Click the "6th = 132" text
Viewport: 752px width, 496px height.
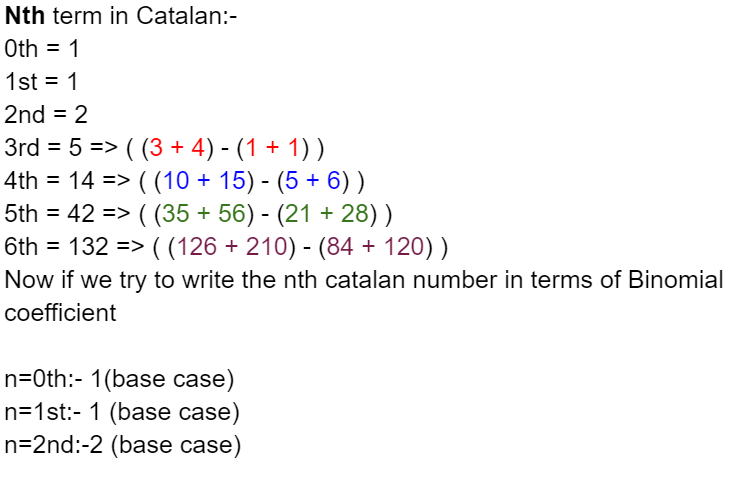pos(51,247)
